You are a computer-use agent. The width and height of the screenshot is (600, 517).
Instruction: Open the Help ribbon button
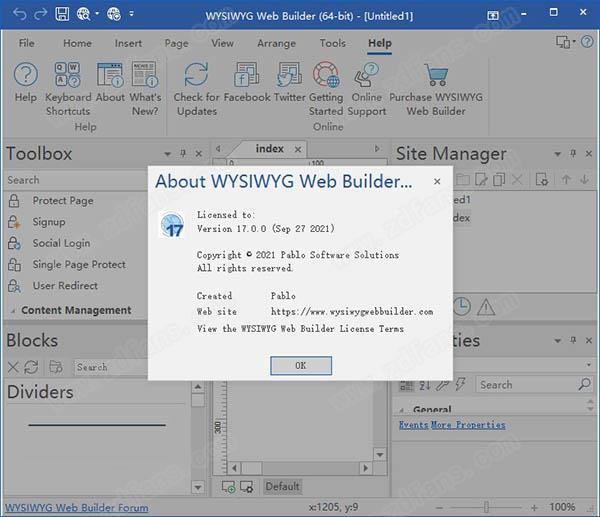[26, 82]
